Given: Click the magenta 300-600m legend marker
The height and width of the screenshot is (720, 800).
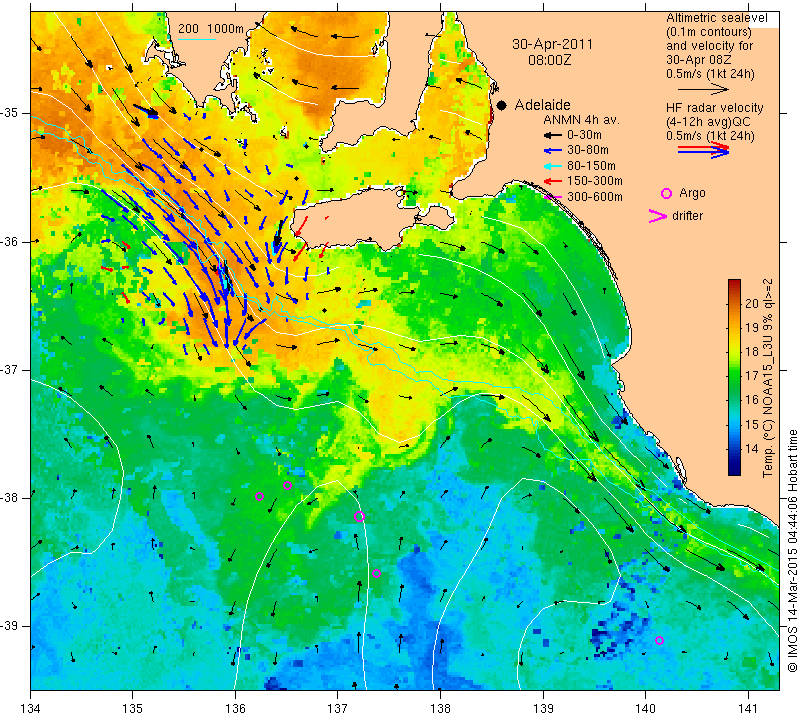Looking at the screenshot, I should tap(553, 197).
